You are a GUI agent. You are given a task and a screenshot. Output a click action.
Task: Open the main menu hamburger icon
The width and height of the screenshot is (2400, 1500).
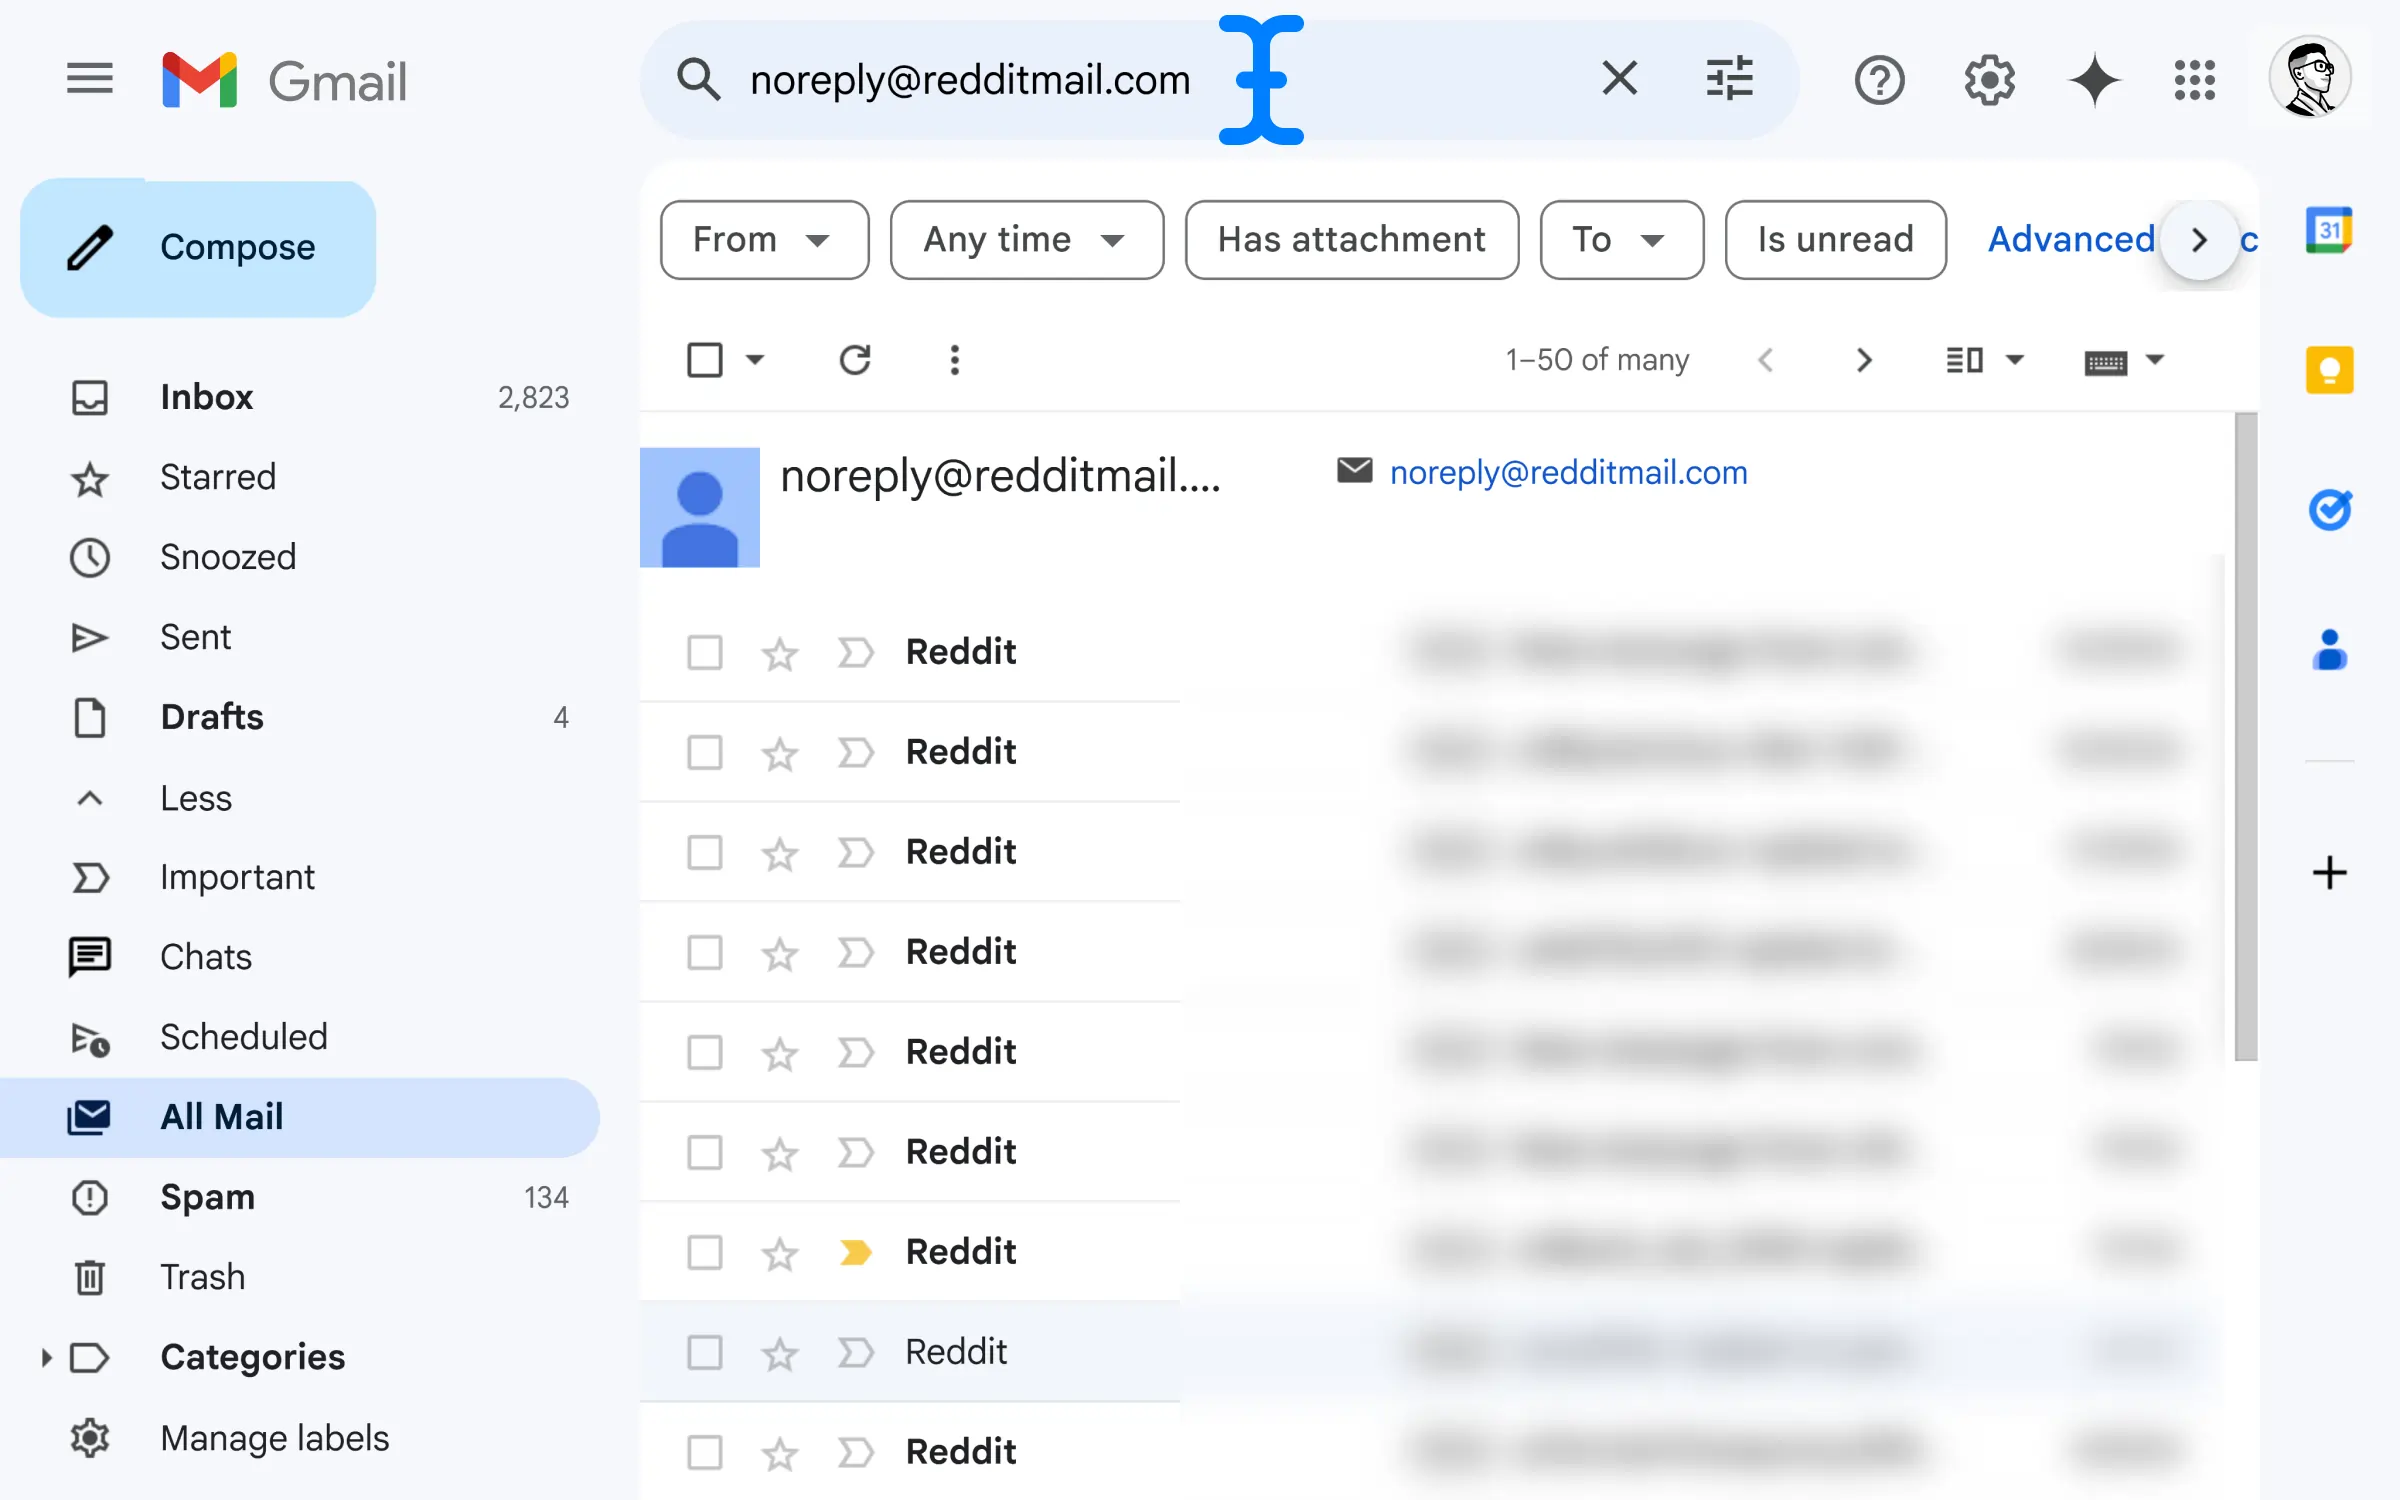pyautogui.click(x=89, y=79)
